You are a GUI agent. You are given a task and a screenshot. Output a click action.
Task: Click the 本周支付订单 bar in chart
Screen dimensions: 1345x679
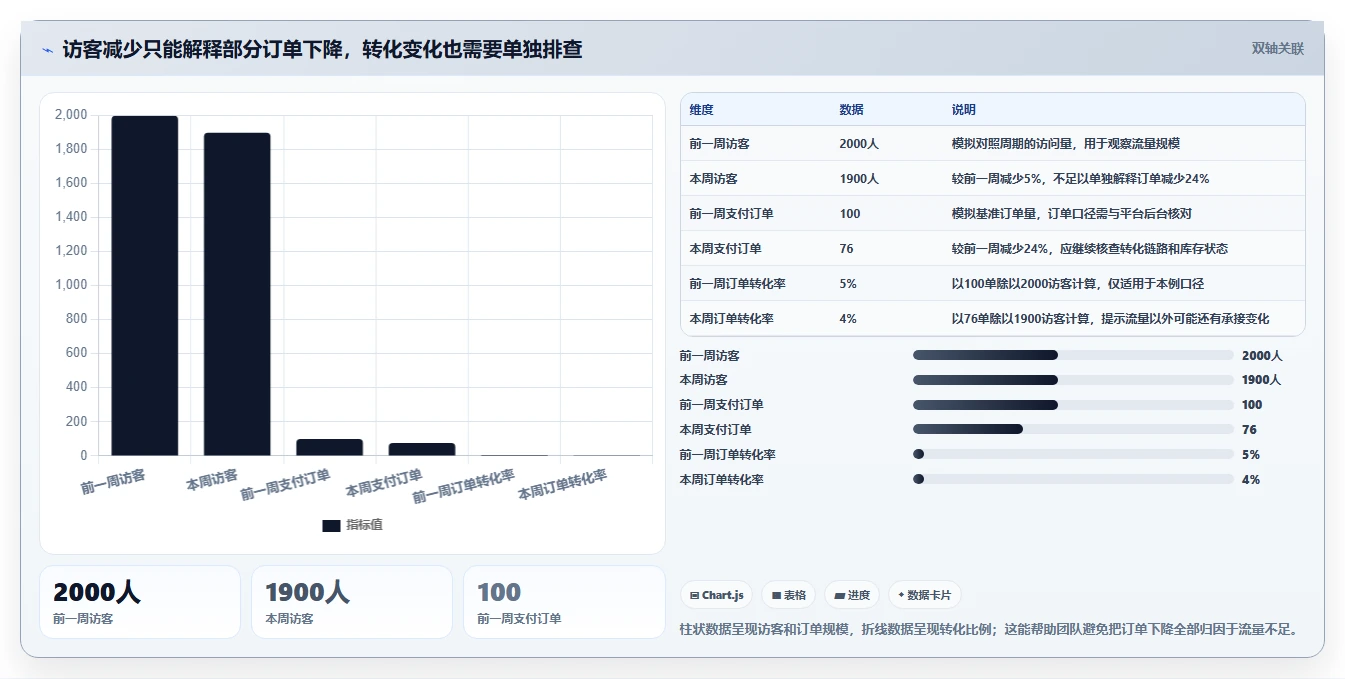[422, 449]
